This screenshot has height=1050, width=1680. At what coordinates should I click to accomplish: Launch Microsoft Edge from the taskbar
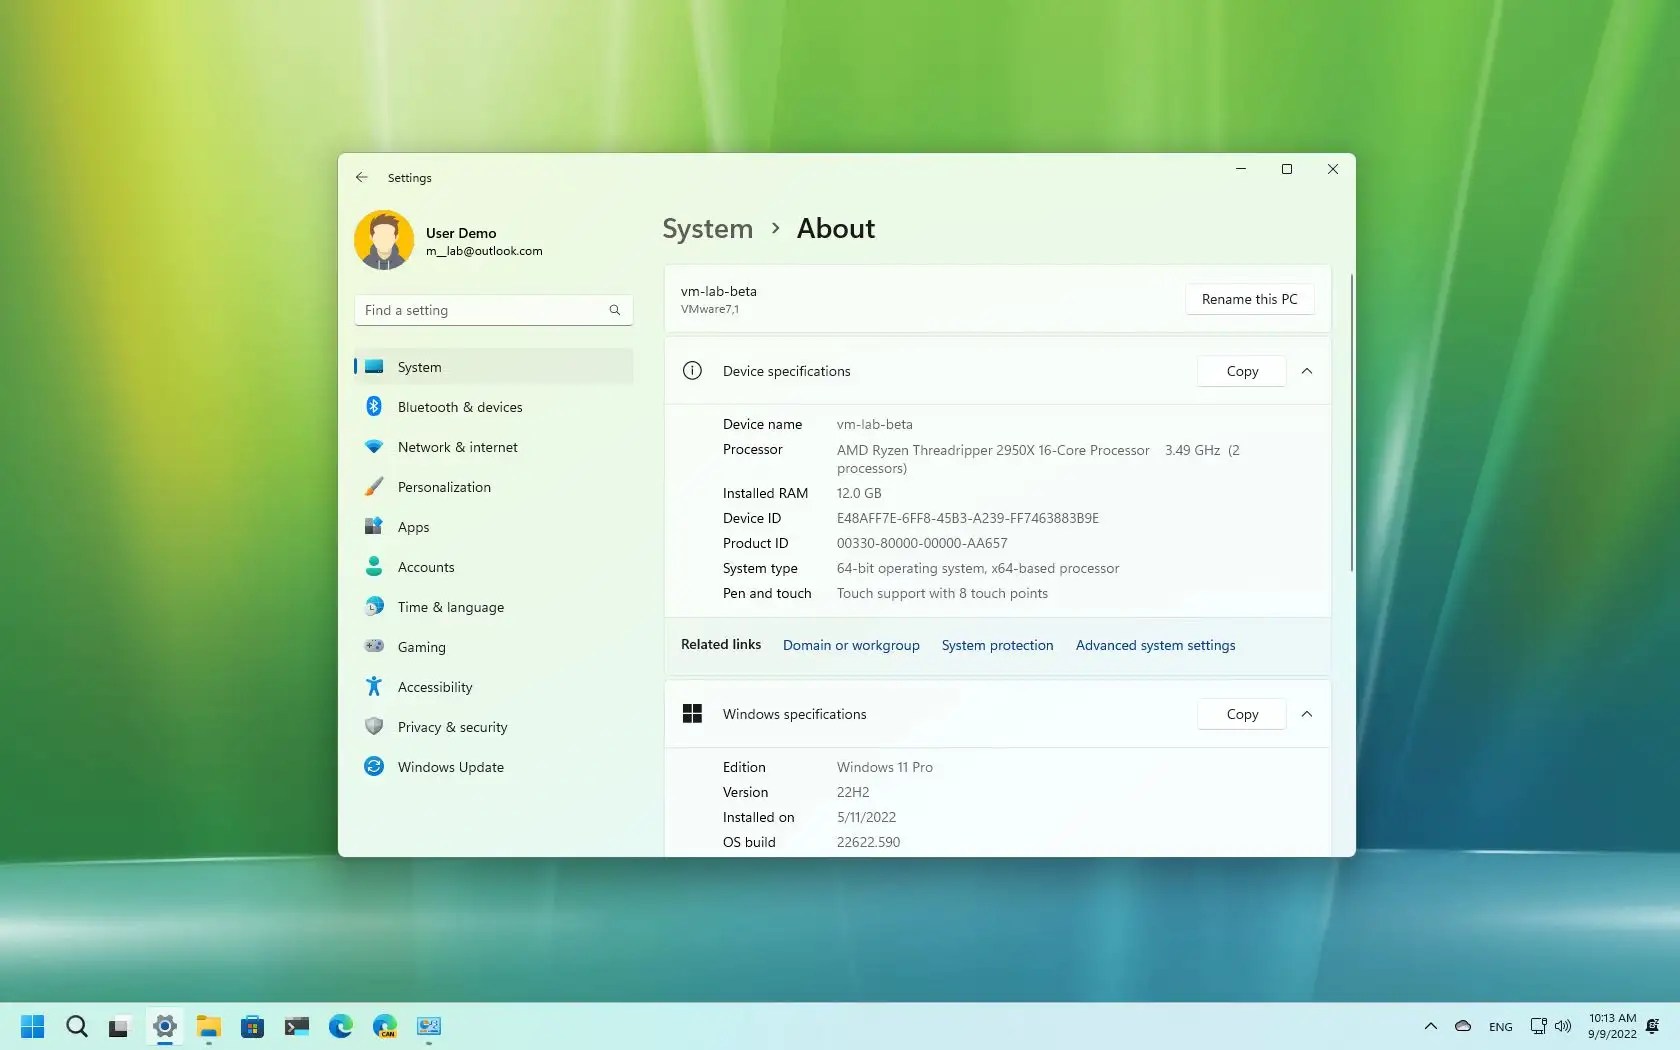click(340, 1026)
